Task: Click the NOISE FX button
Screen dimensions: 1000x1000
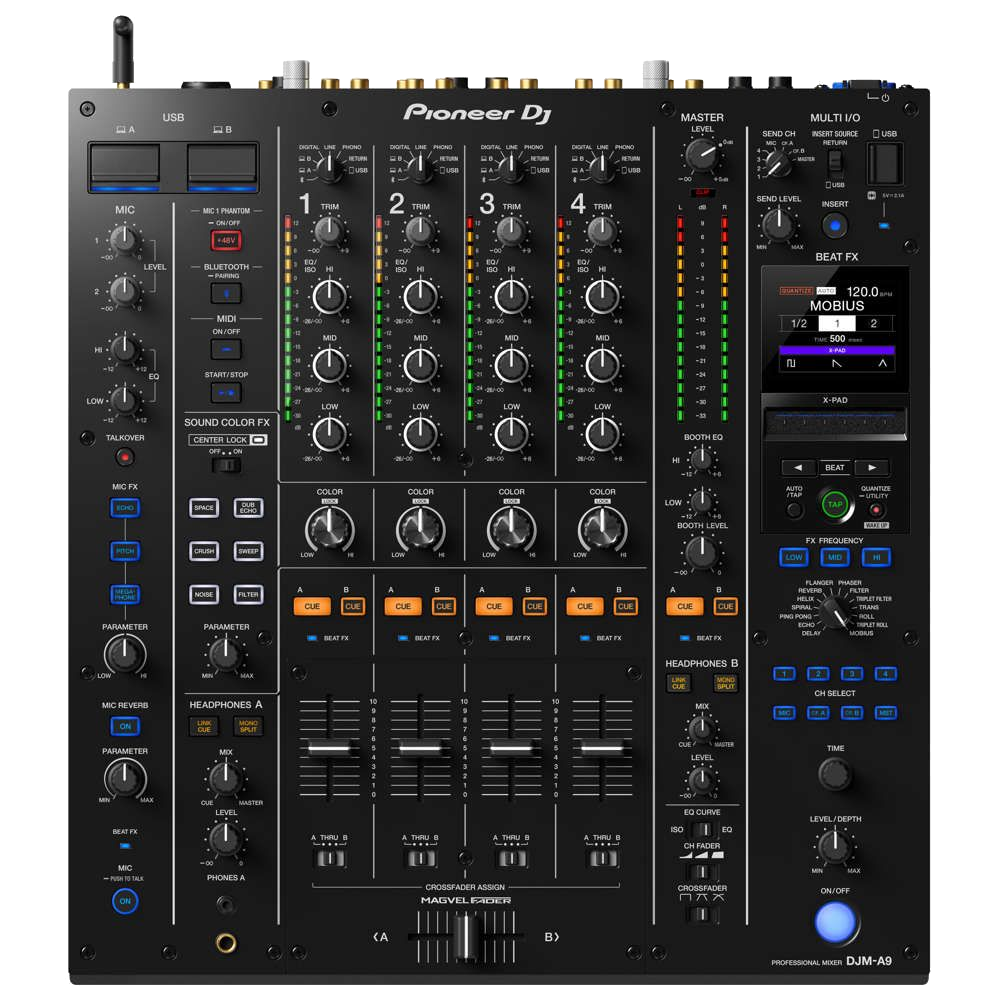Action: tap(204, 594)
